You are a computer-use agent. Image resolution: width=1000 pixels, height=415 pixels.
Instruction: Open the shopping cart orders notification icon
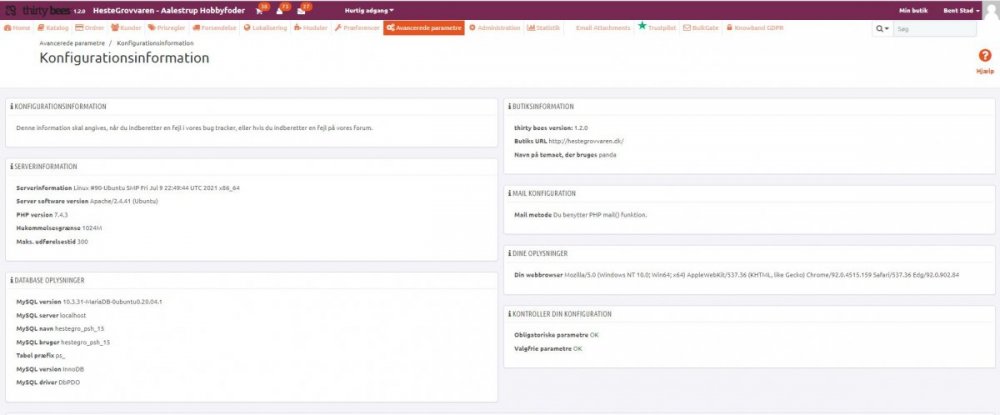pos(260,10)
